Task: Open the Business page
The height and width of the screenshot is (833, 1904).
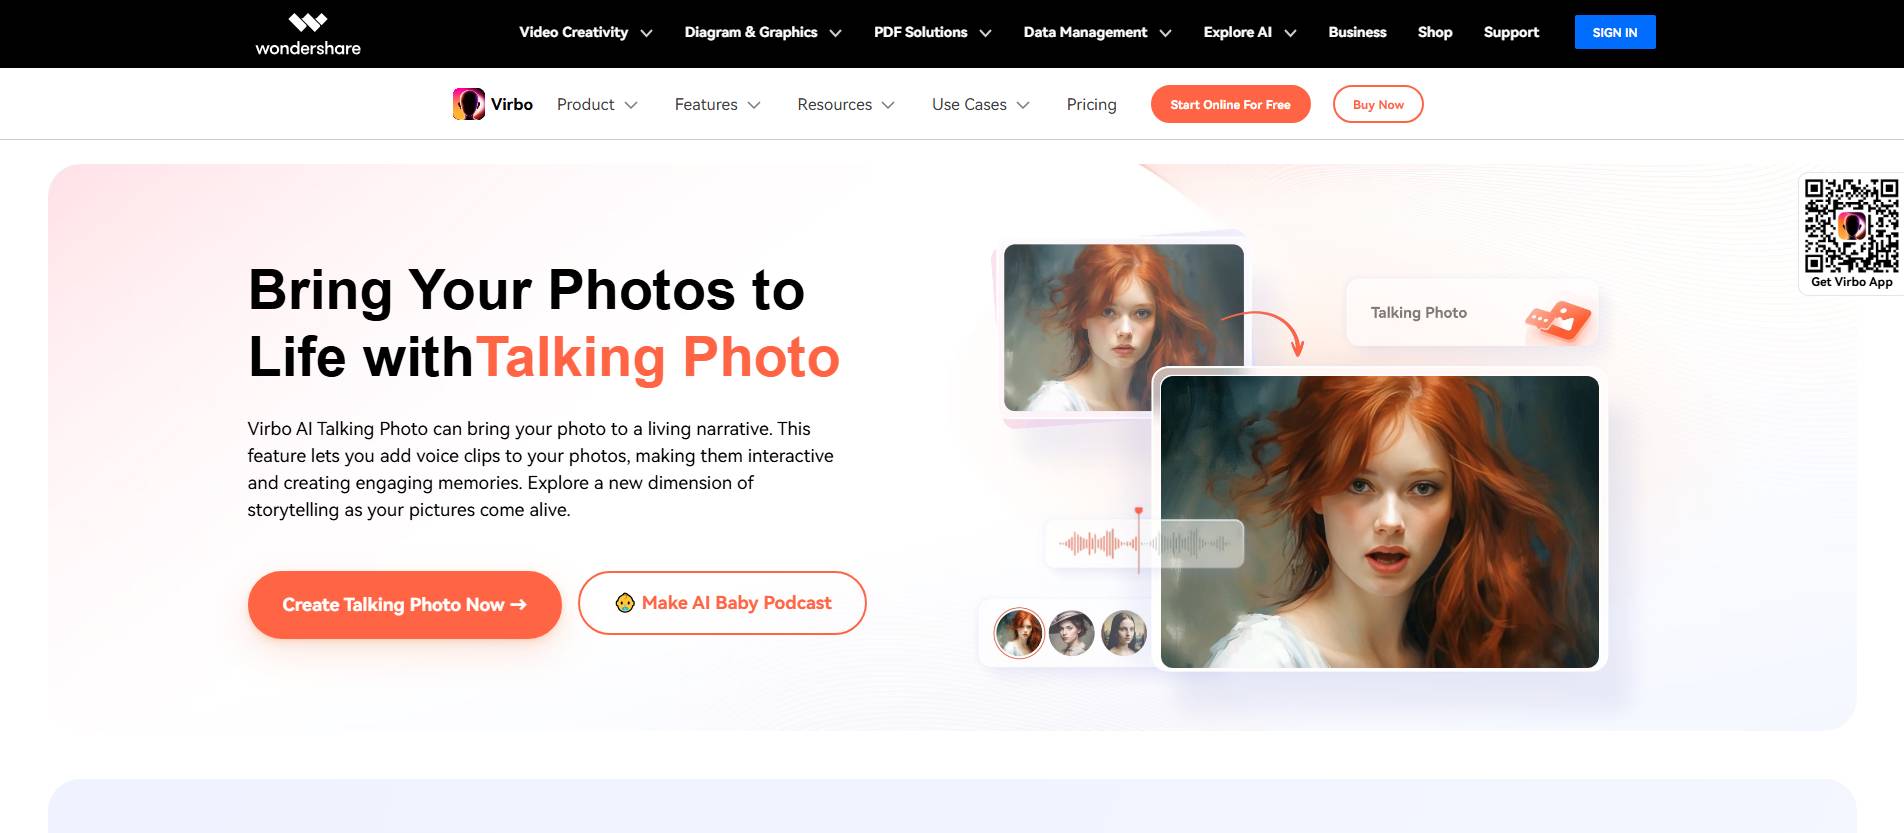Action: (x=1357, y=32)
